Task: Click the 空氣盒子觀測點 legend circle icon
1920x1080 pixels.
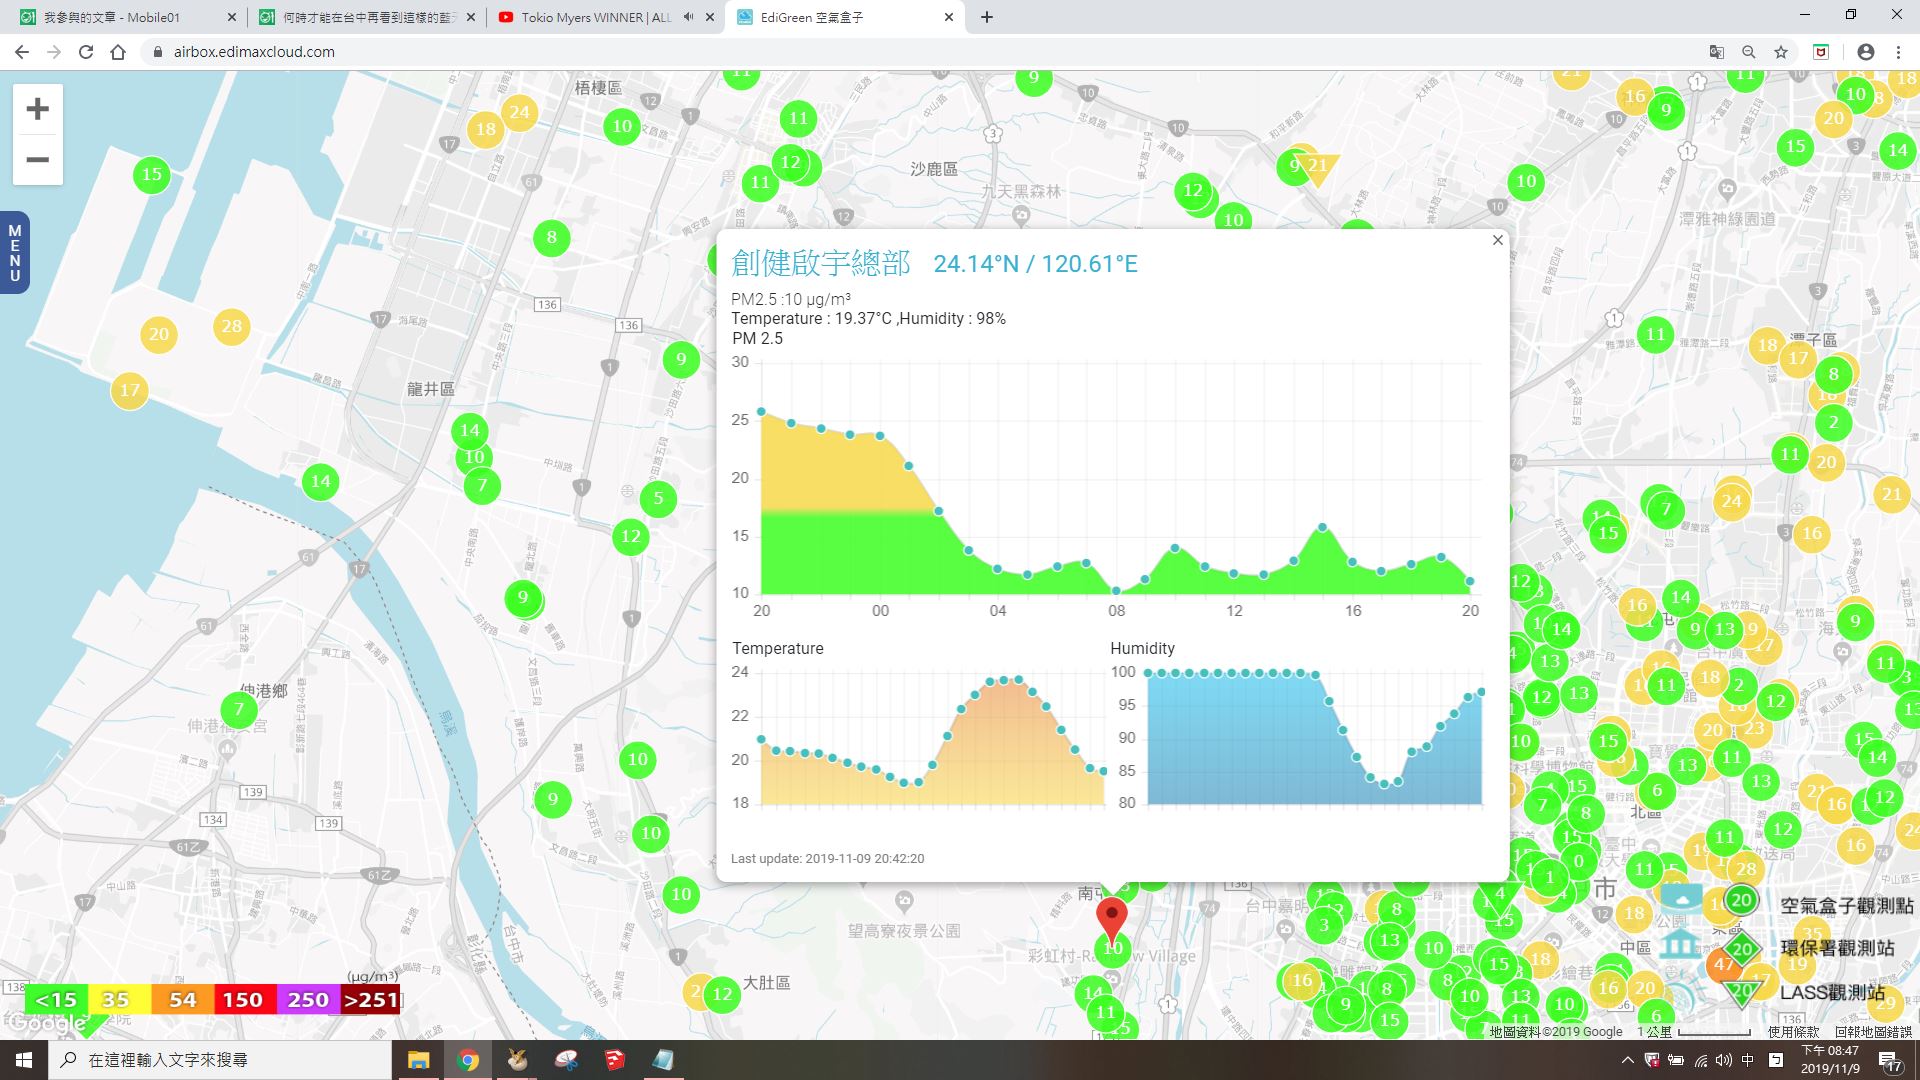Action: point(1741,901)
